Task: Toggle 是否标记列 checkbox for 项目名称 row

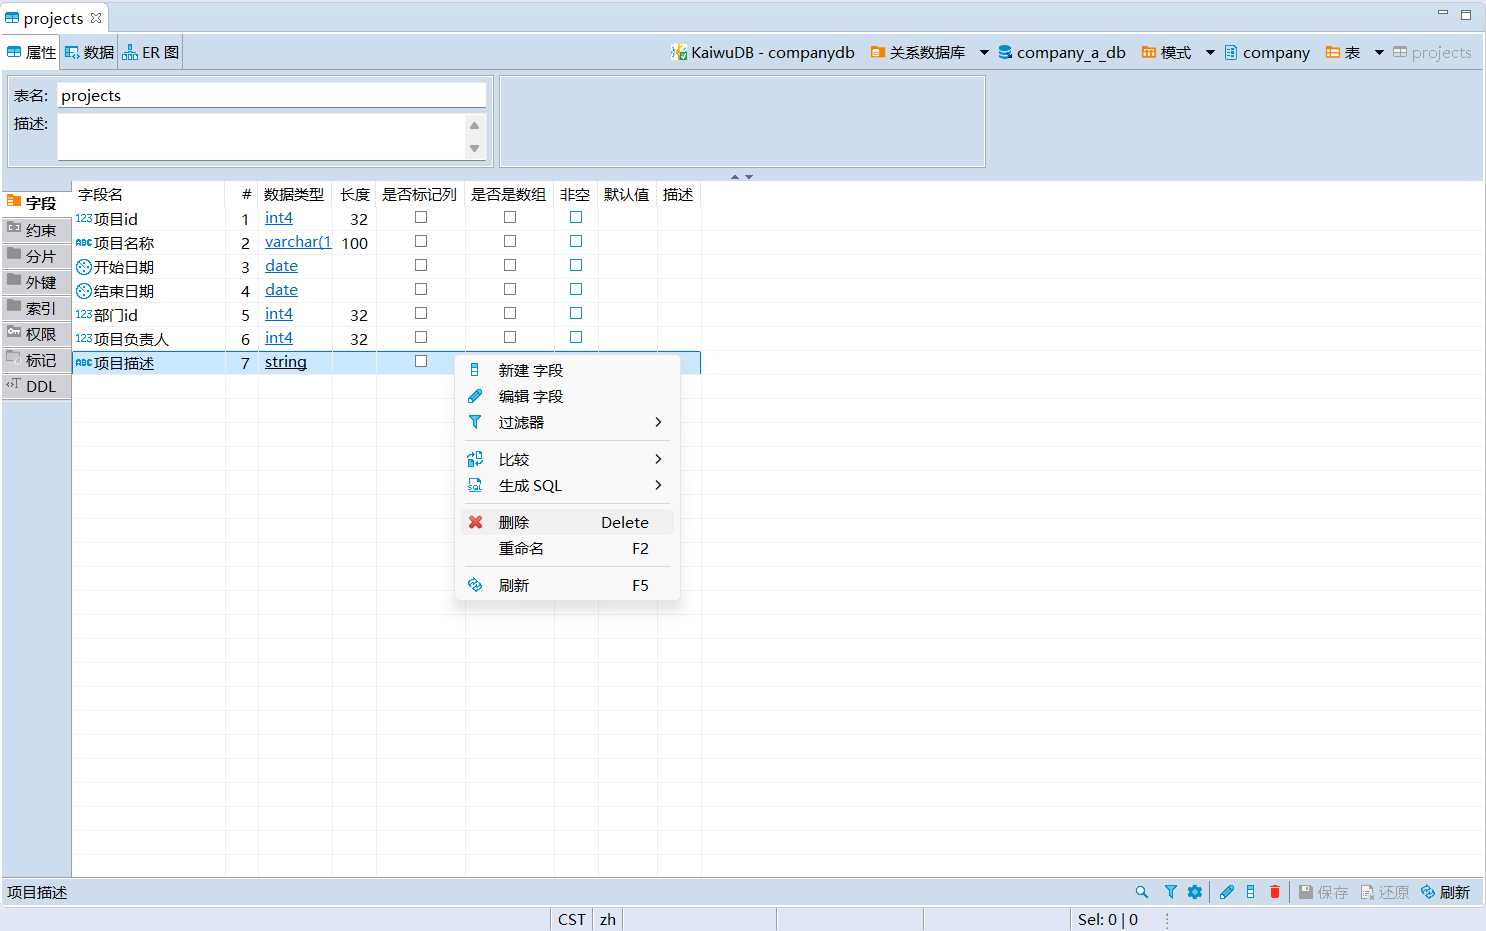Action: [x=421, y=241]
